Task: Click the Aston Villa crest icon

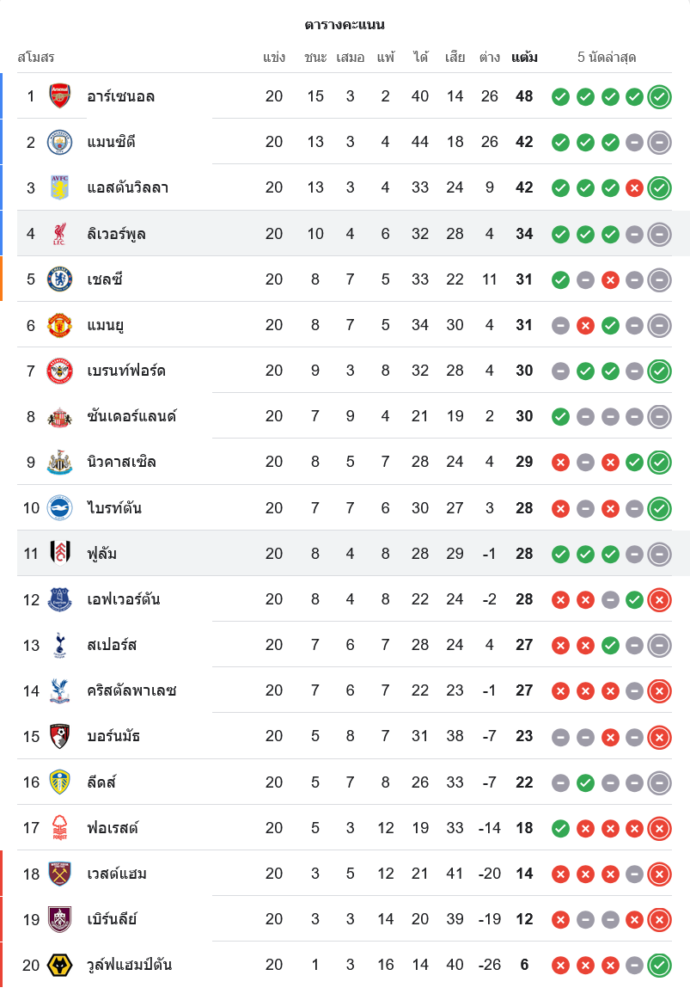Action: tap(60, 187)
